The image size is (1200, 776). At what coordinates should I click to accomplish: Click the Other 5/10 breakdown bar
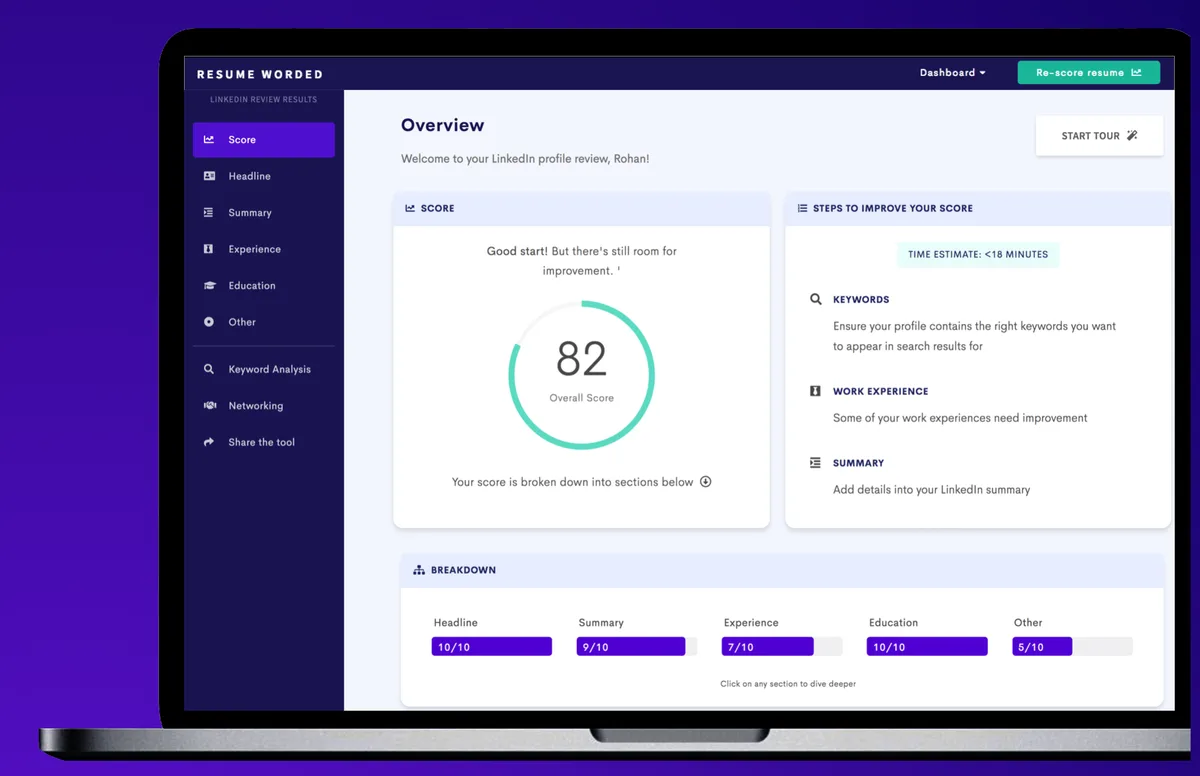1072,647
